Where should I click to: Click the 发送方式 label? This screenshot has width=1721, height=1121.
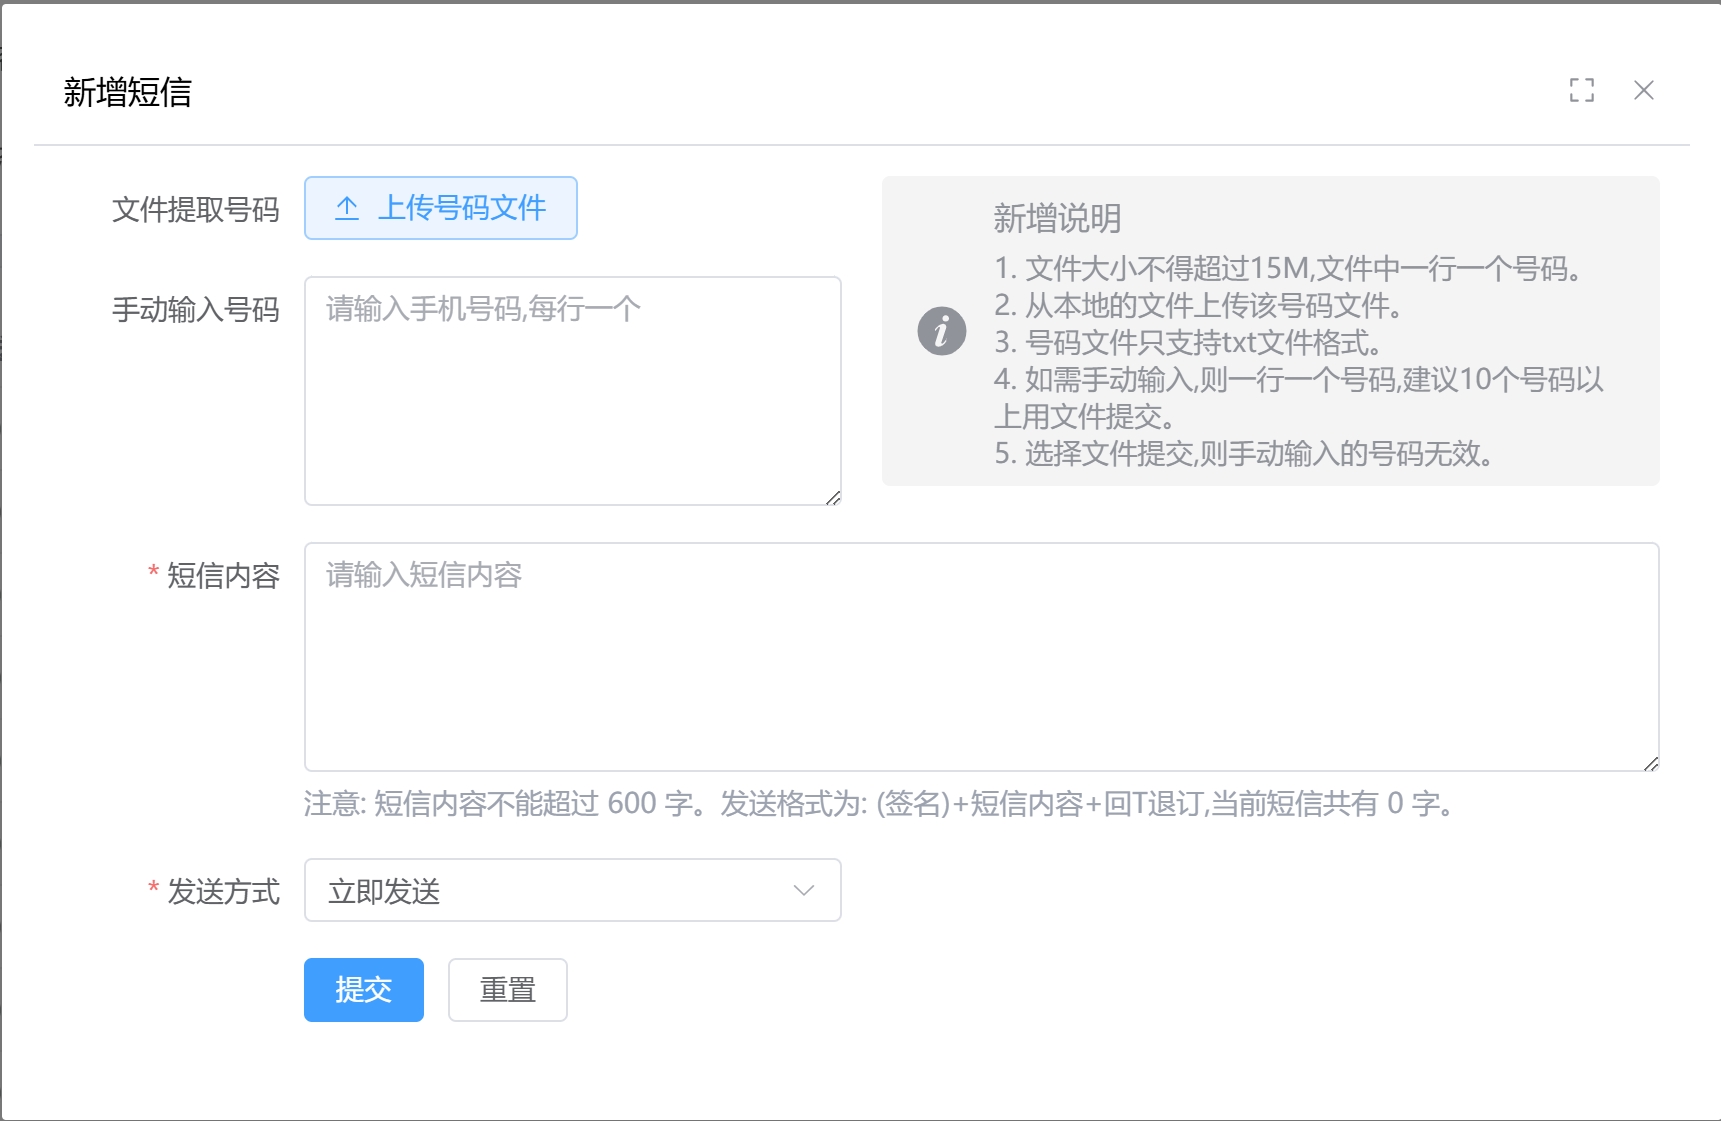[x=223, y=892]
